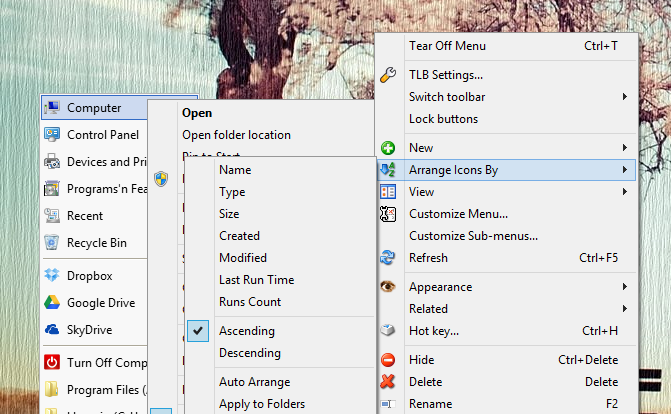Click the Dropbox icon in the list
Screen dimensions: 671x414
click(52, 276)
